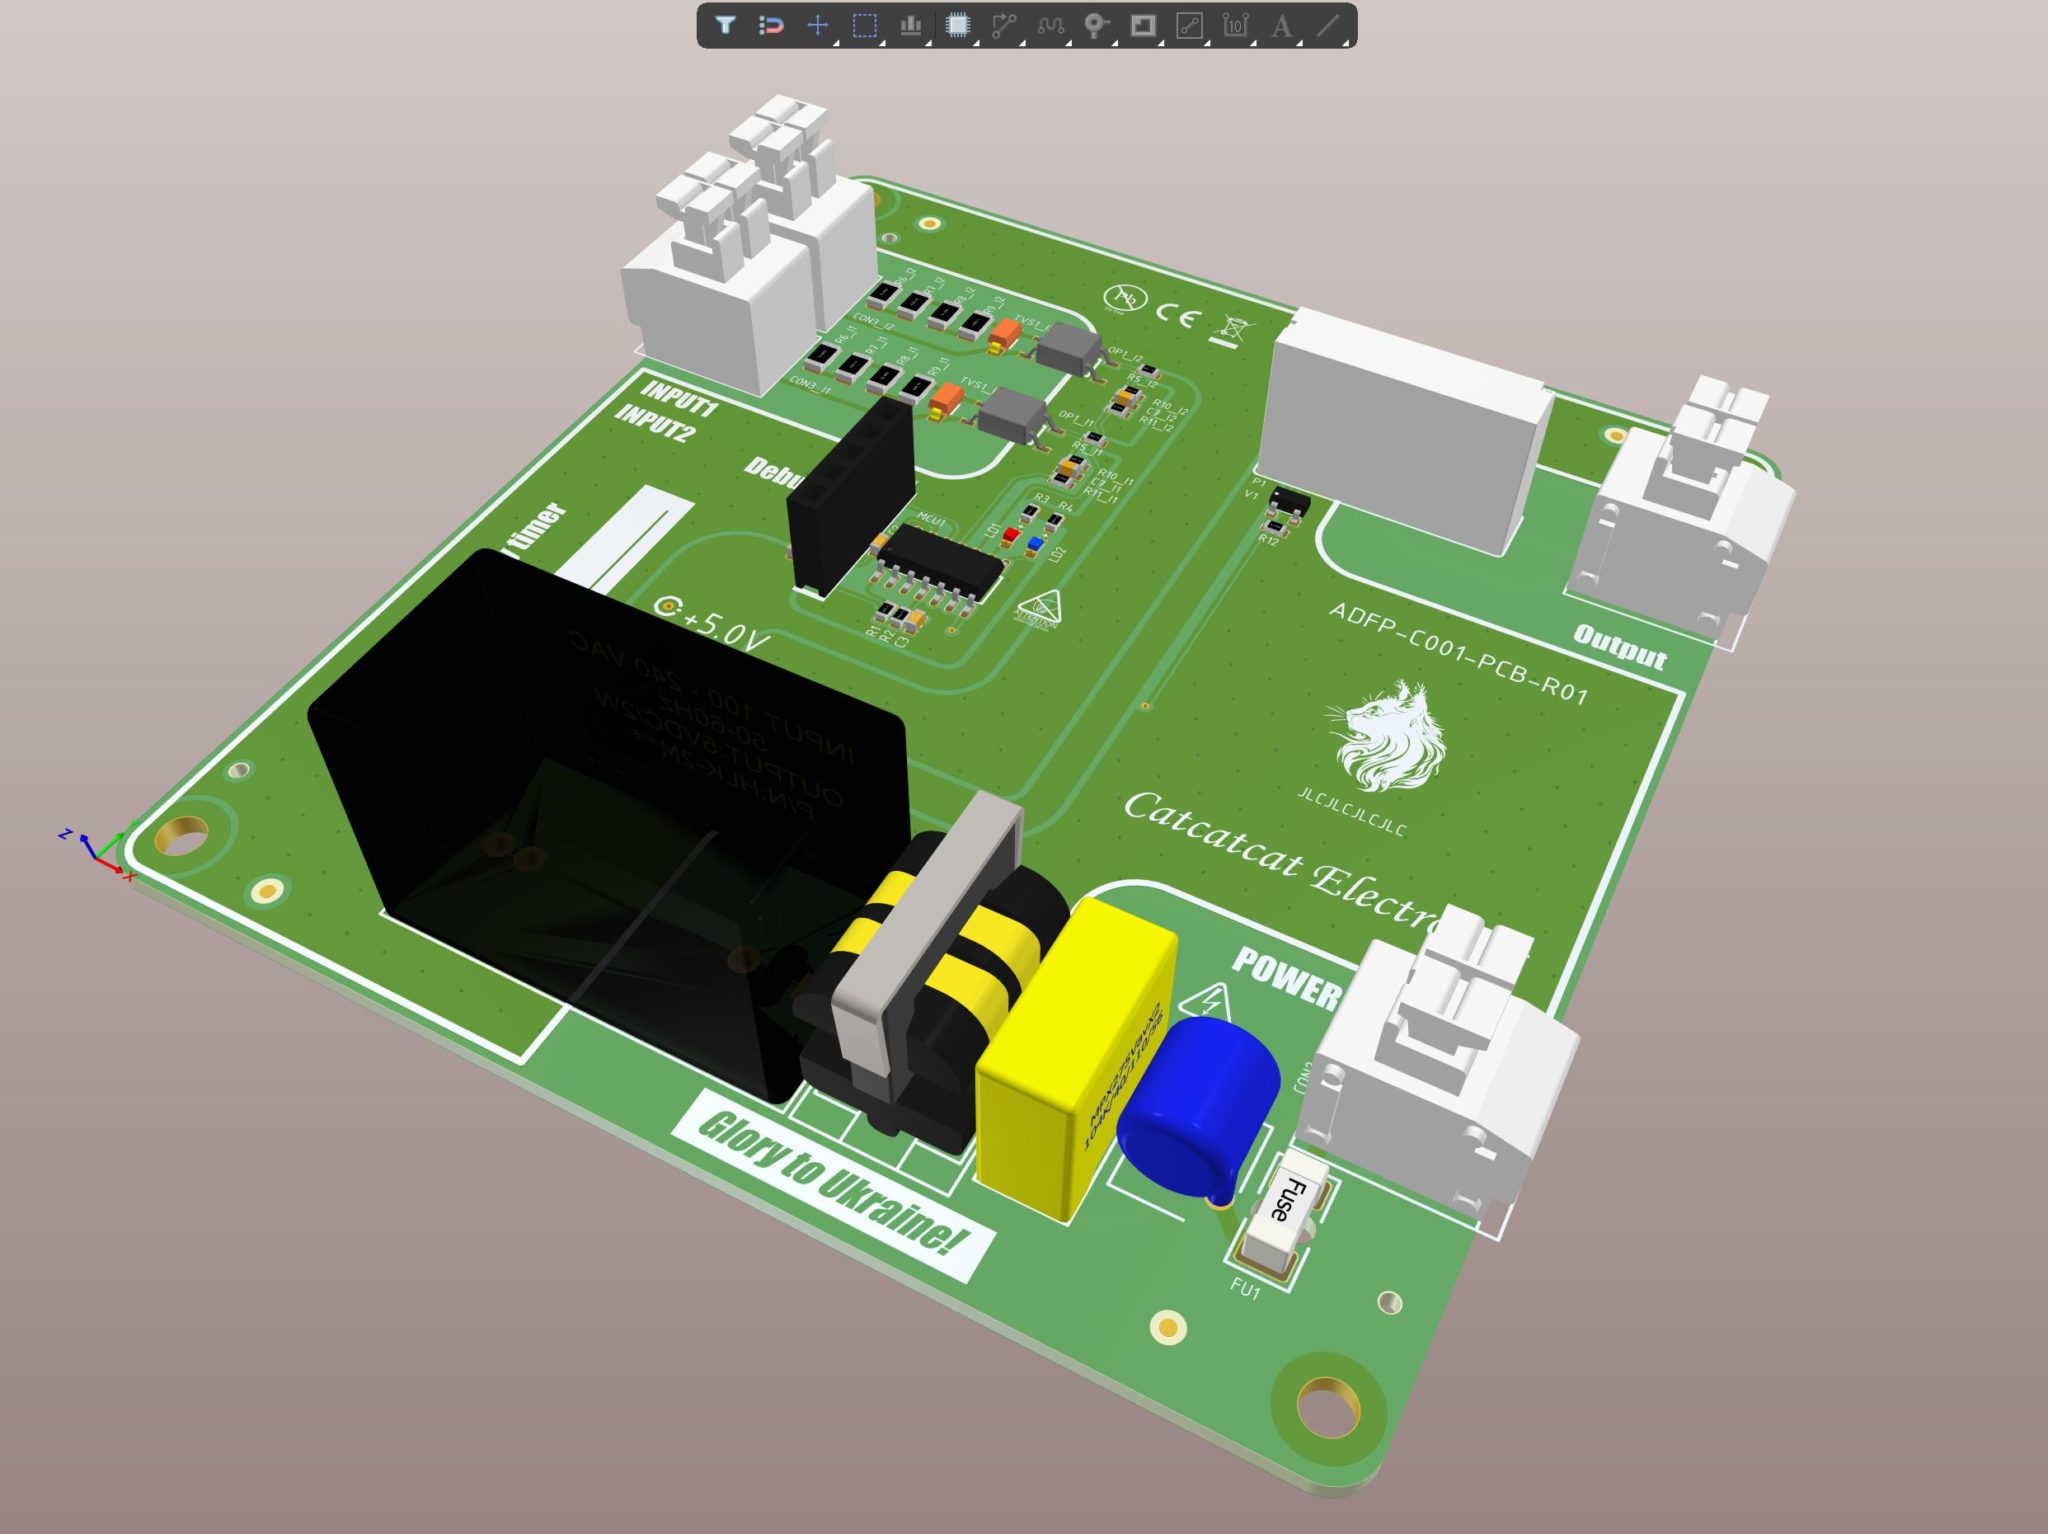The image size is (2048, 1534).
Task: Select the place text tool (A icon)
Action: point(1281,28)
